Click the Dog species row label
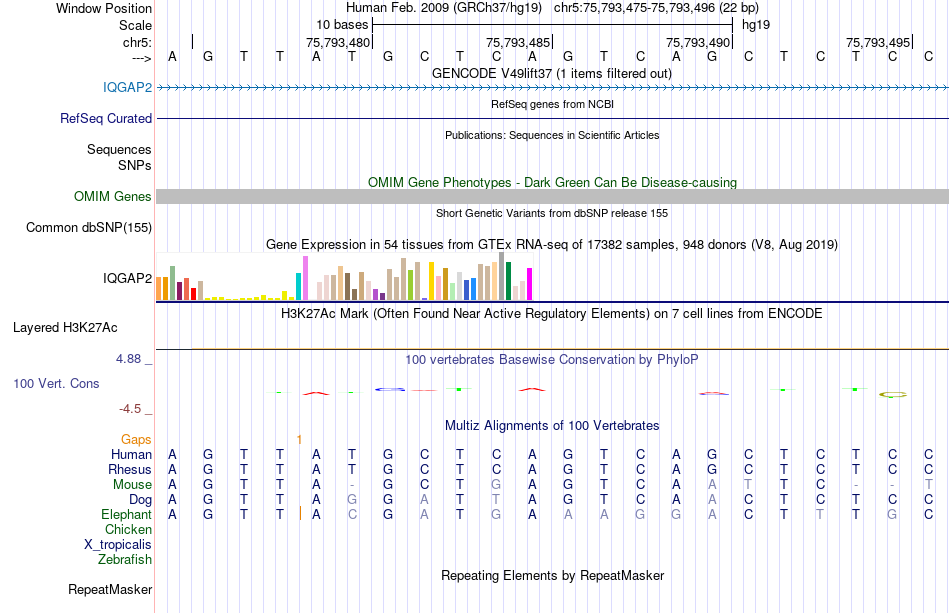 (x=140, y=500)
